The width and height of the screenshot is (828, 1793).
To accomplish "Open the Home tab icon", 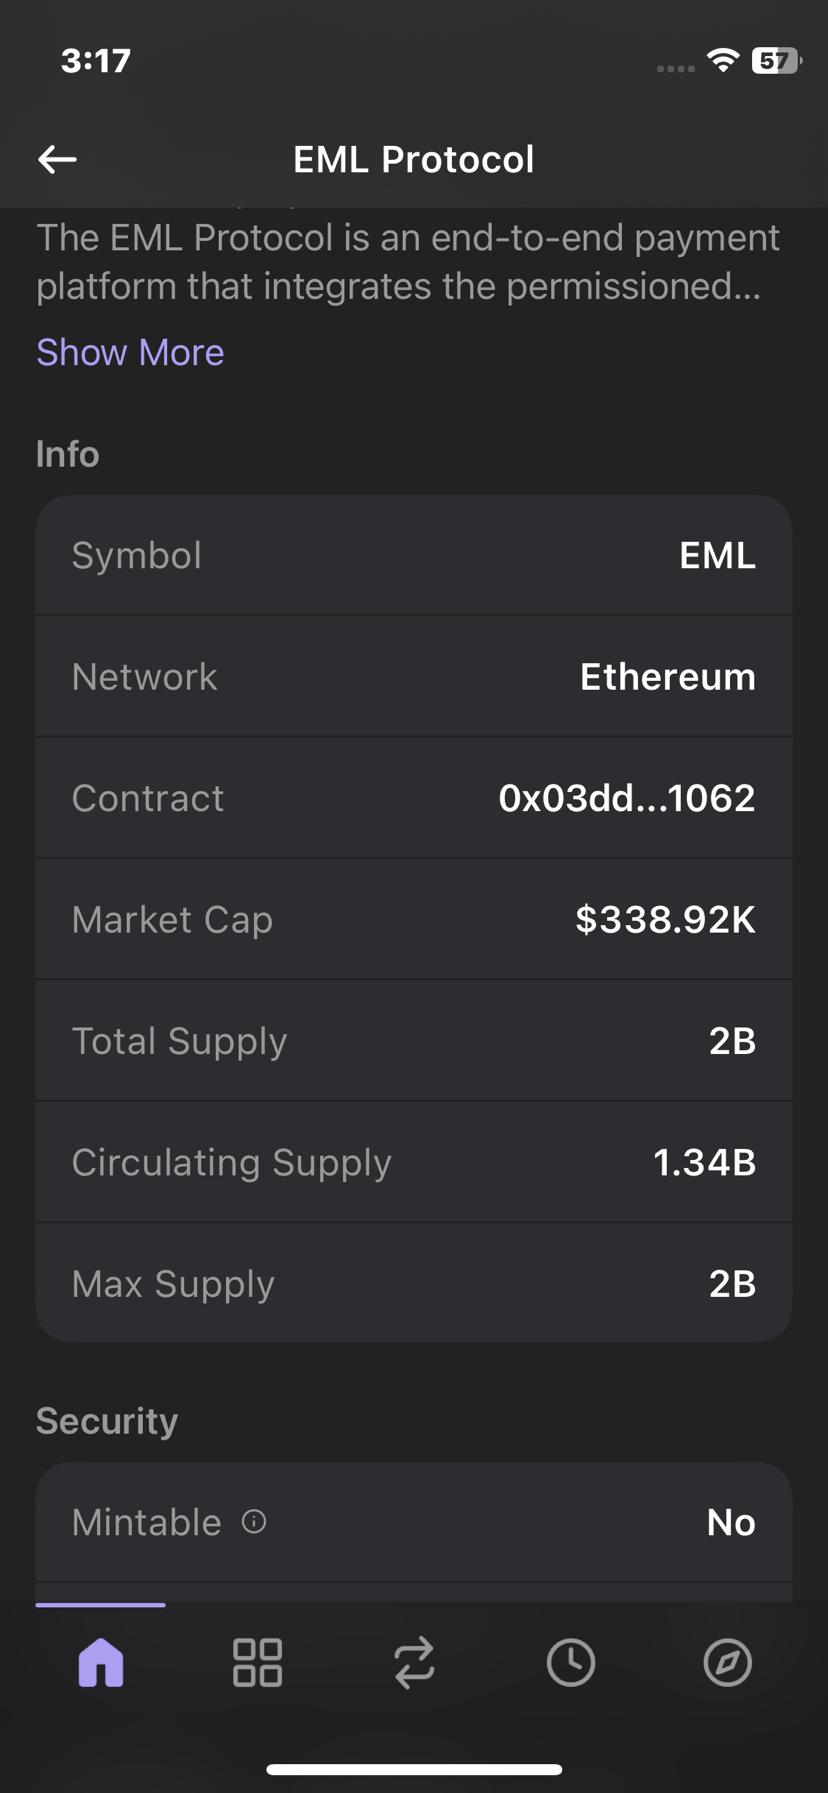I will 101,1662.
